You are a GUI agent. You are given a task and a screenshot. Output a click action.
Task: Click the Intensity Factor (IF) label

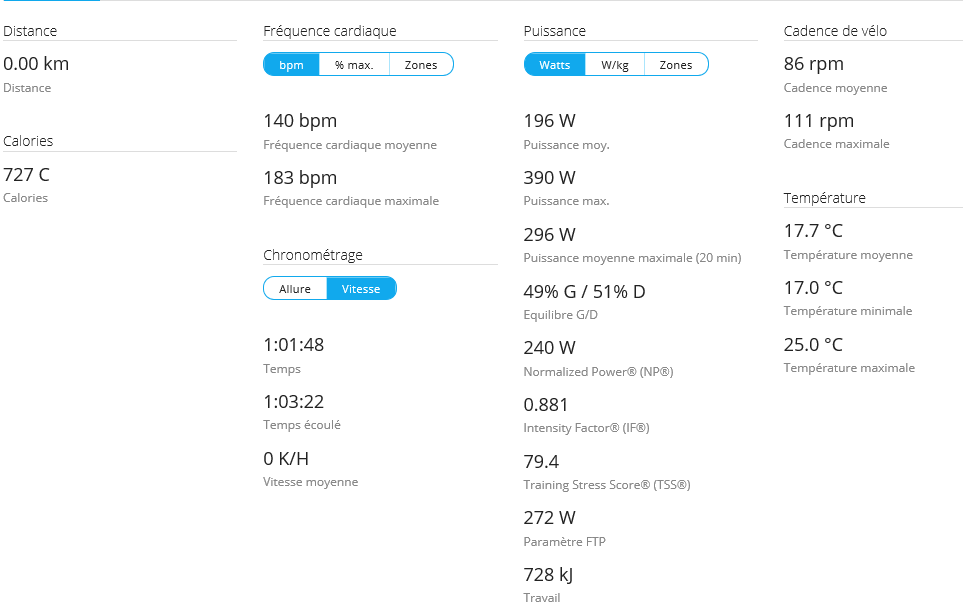[586, 428]
